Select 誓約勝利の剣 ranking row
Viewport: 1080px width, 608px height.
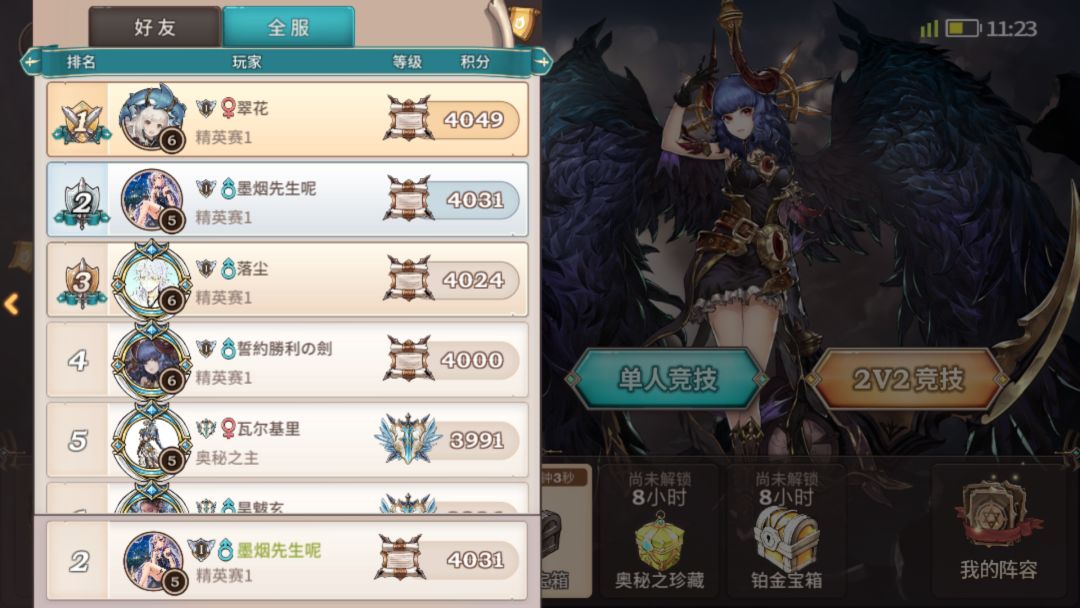coord(287,359)
